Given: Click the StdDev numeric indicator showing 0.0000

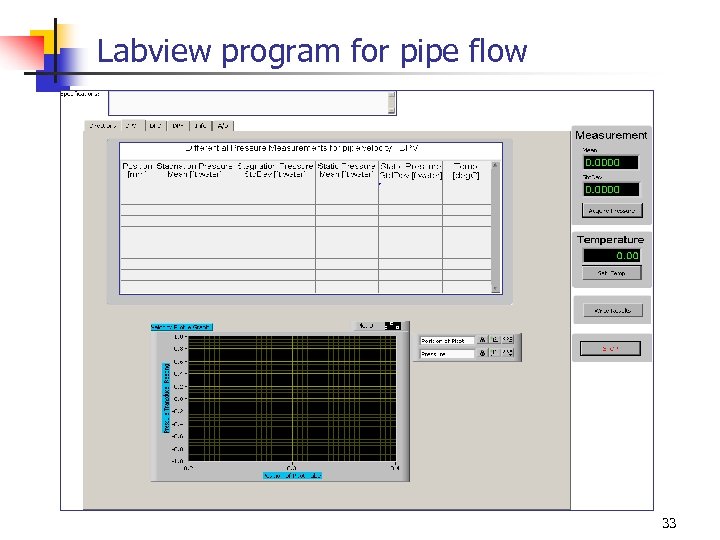Looking at the screenshot, I should [x=611, y=190].
